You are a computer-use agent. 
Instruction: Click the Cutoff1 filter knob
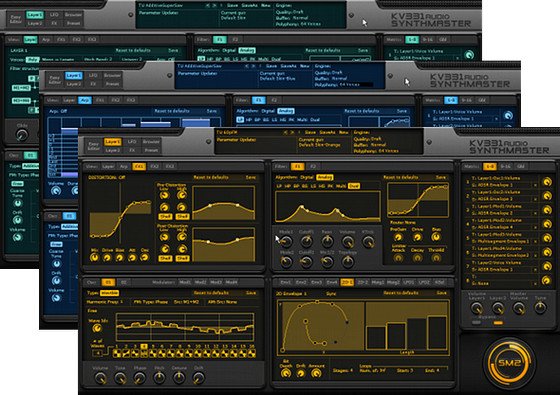pyautogui.click(x=306, y=242)
